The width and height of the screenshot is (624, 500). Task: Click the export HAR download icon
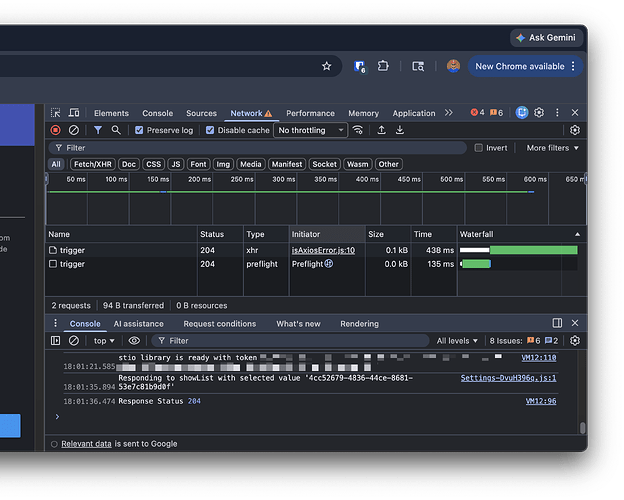(x=400, y=130)
